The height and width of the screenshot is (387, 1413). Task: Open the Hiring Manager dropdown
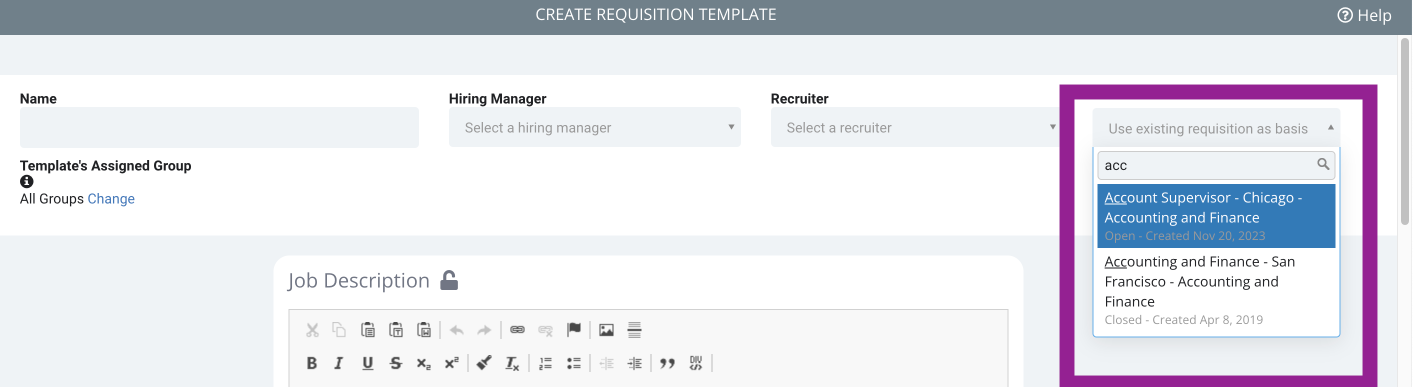click(595, 127)
